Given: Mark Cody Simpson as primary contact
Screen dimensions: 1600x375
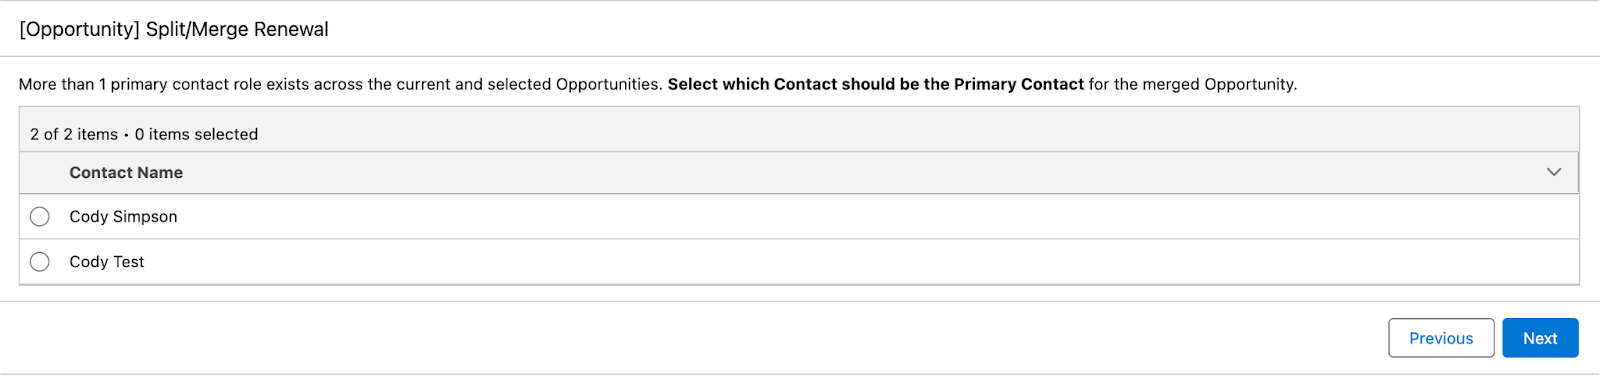Looking at the screenshot, I should [40, 216].
